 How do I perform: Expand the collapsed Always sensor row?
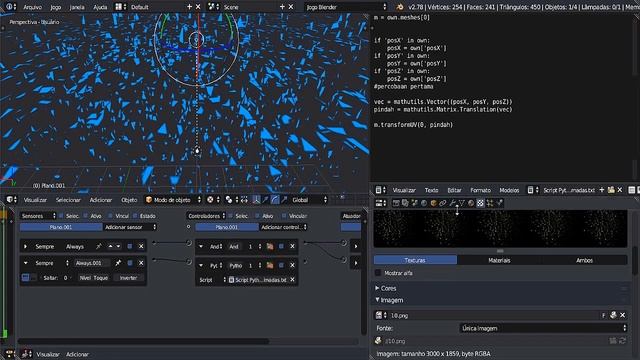click(x=26, y=246)
